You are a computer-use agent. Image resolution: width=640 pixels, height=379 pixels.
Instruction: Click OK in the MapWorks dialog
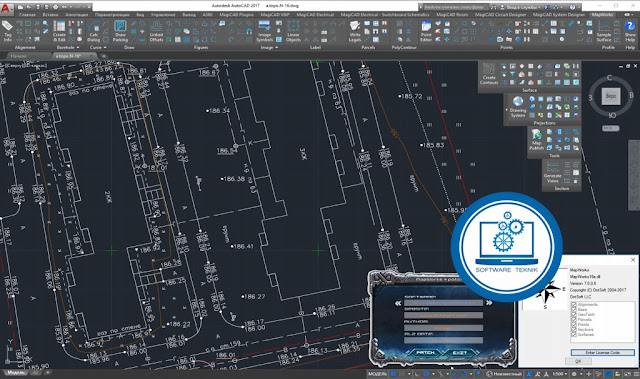578,361
